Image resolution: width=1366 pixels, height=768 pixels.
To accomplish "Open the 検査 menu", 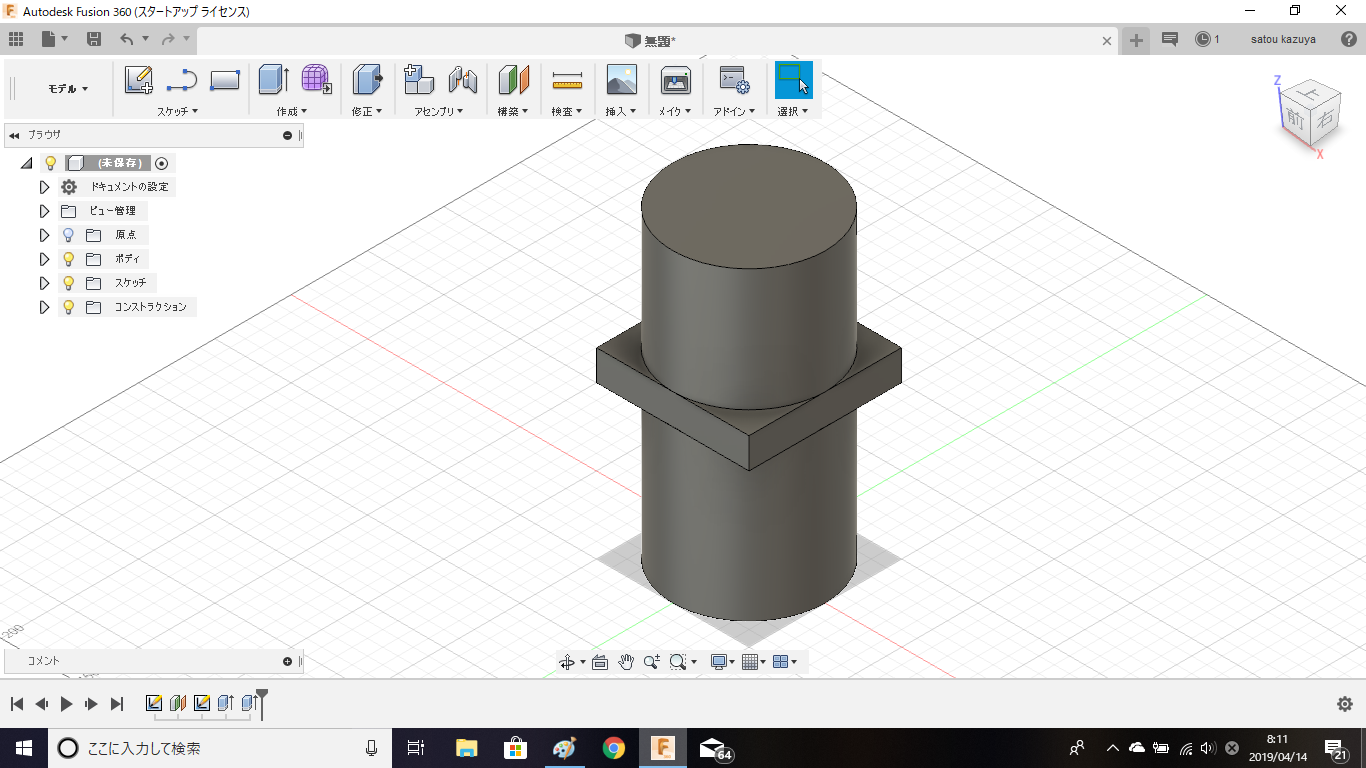I will (x=567, y=111).
